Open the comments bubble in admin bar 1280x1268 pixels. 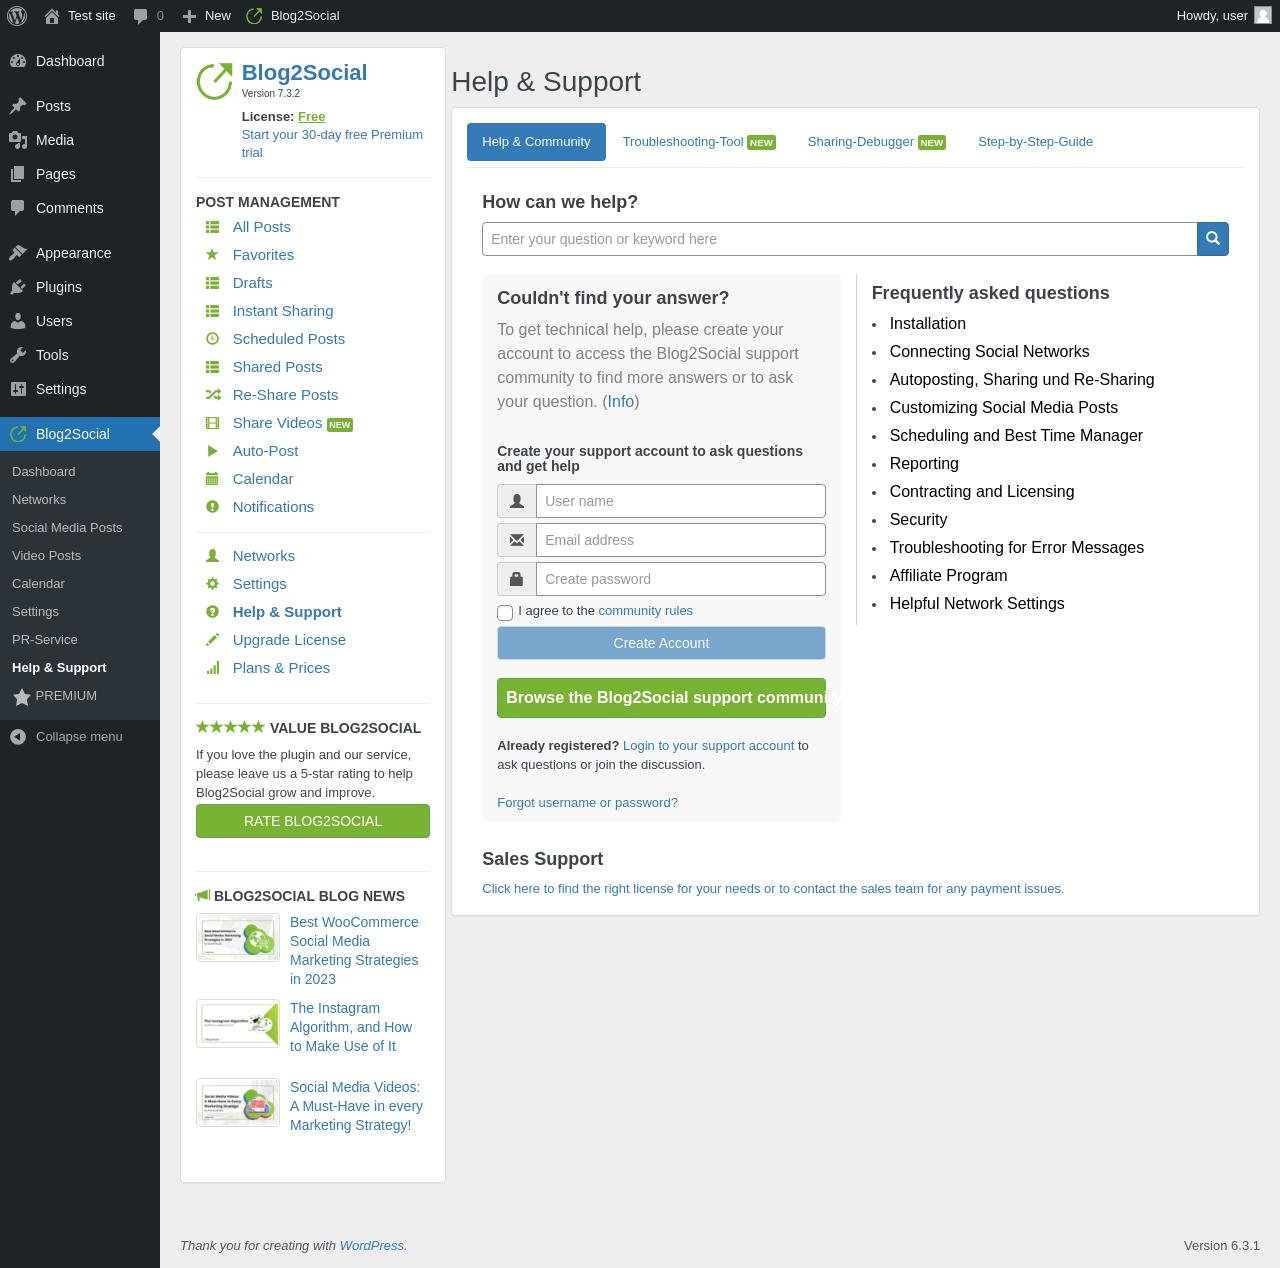pyautogui.click(x=141, y=16)
